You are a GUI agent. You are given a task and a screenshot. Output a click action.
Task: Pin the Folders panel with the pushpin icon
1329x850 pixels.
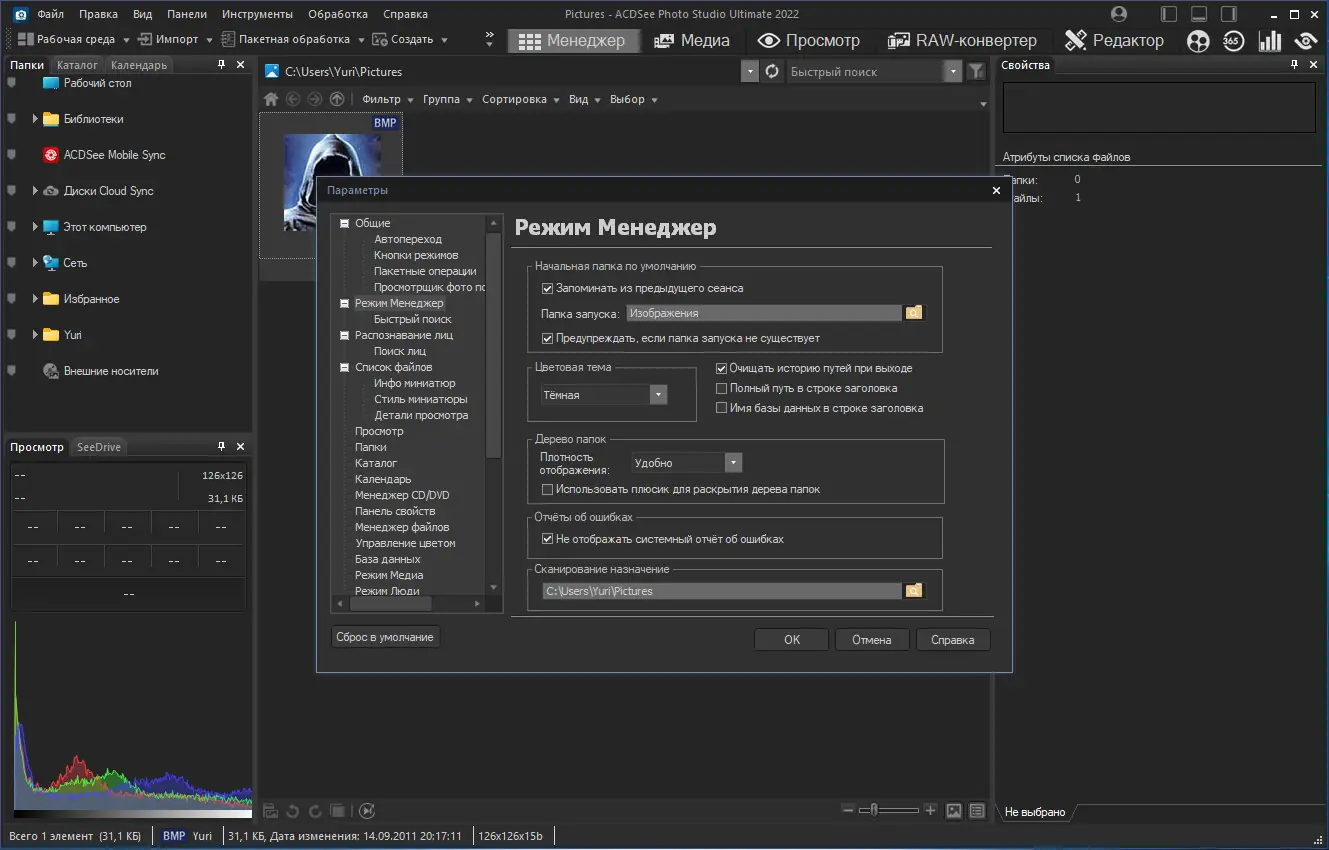click(x=222, y=64)
